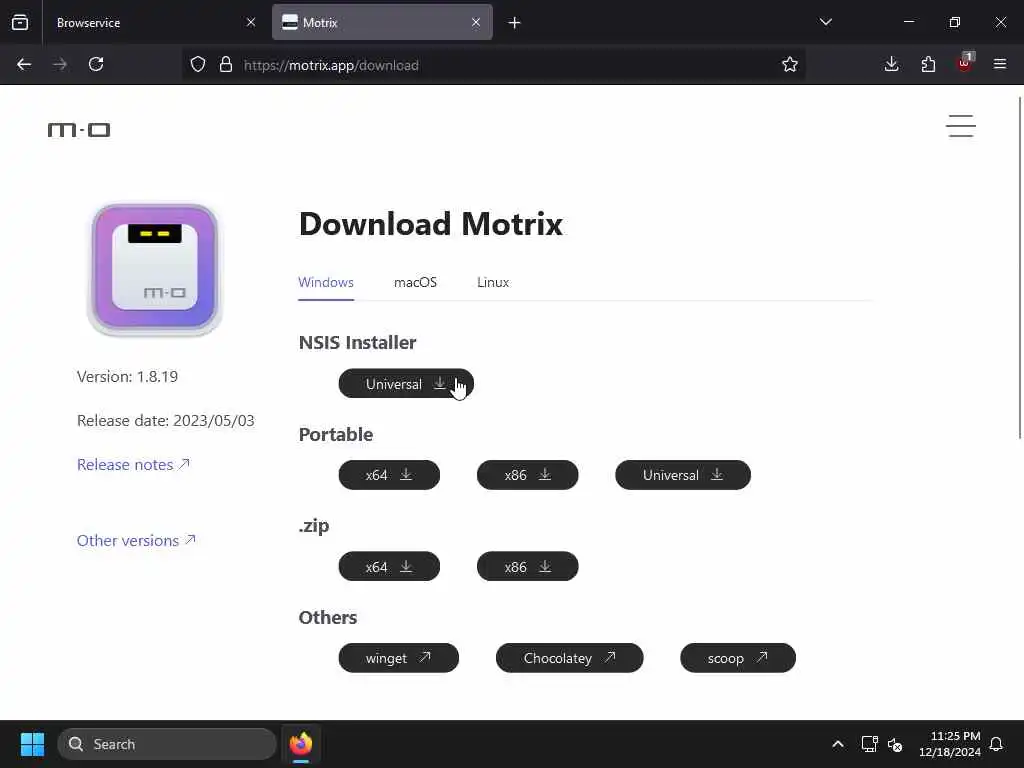
Task: Click the Motrix app icon image
Action: point(155,269)
